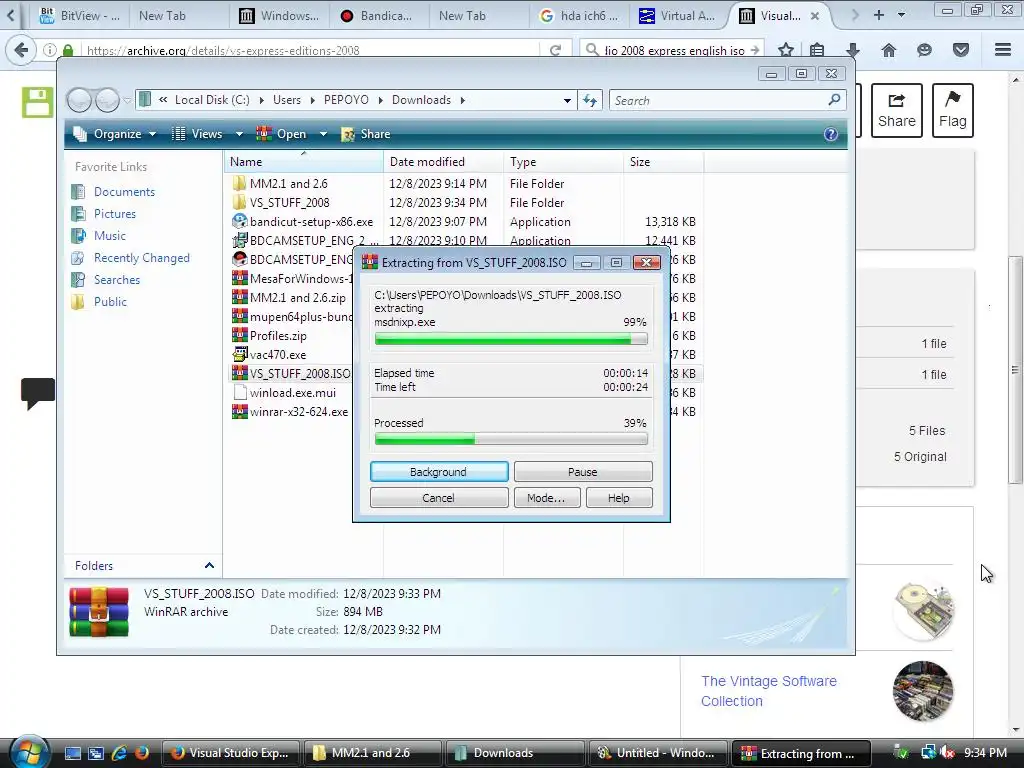The image size is (1024, 768).
Task: Open Pictures favorite link
Action: [x=115, y=214]
